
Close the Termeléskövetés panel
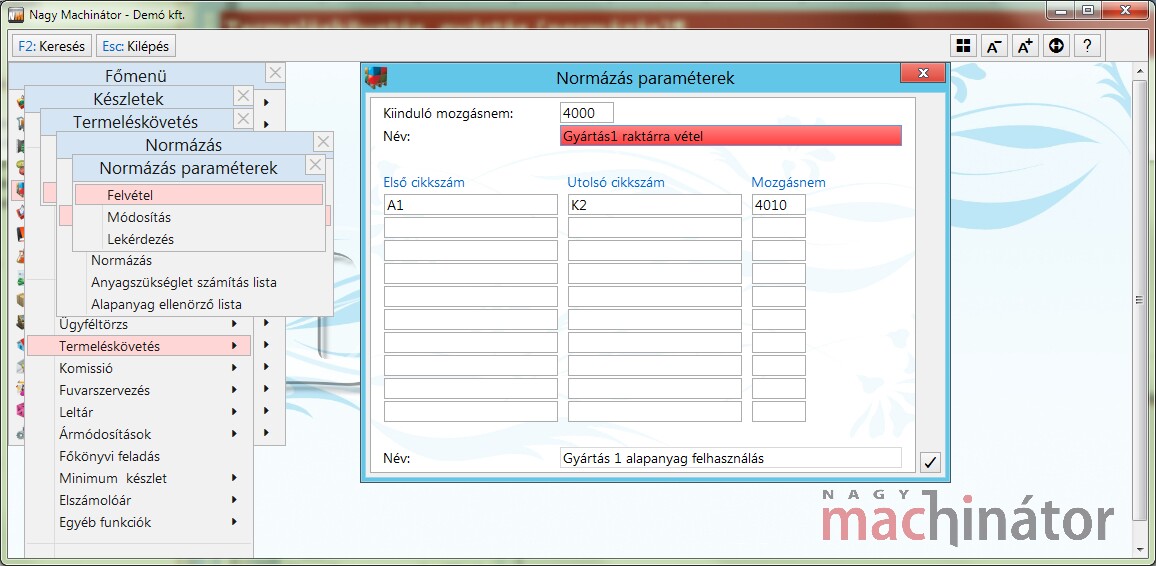pyautogui.click(x=243, y=119)
